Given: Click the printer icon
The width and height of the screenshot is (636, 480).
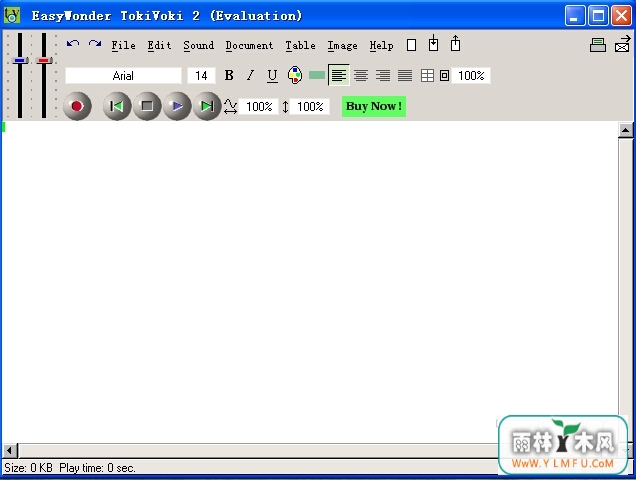Looking at the screenshot, I should pos(598,45).
